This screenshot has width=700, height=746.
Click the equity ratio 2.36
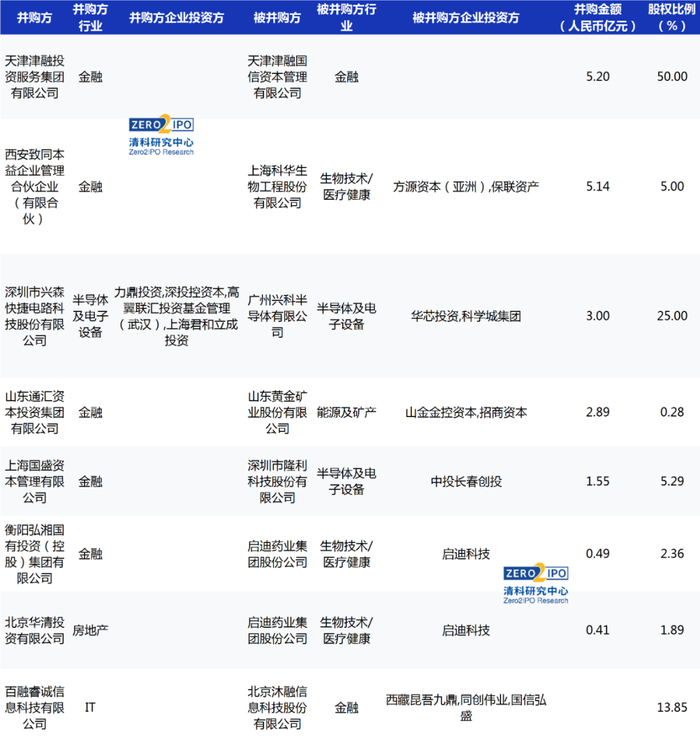point(672,554)
